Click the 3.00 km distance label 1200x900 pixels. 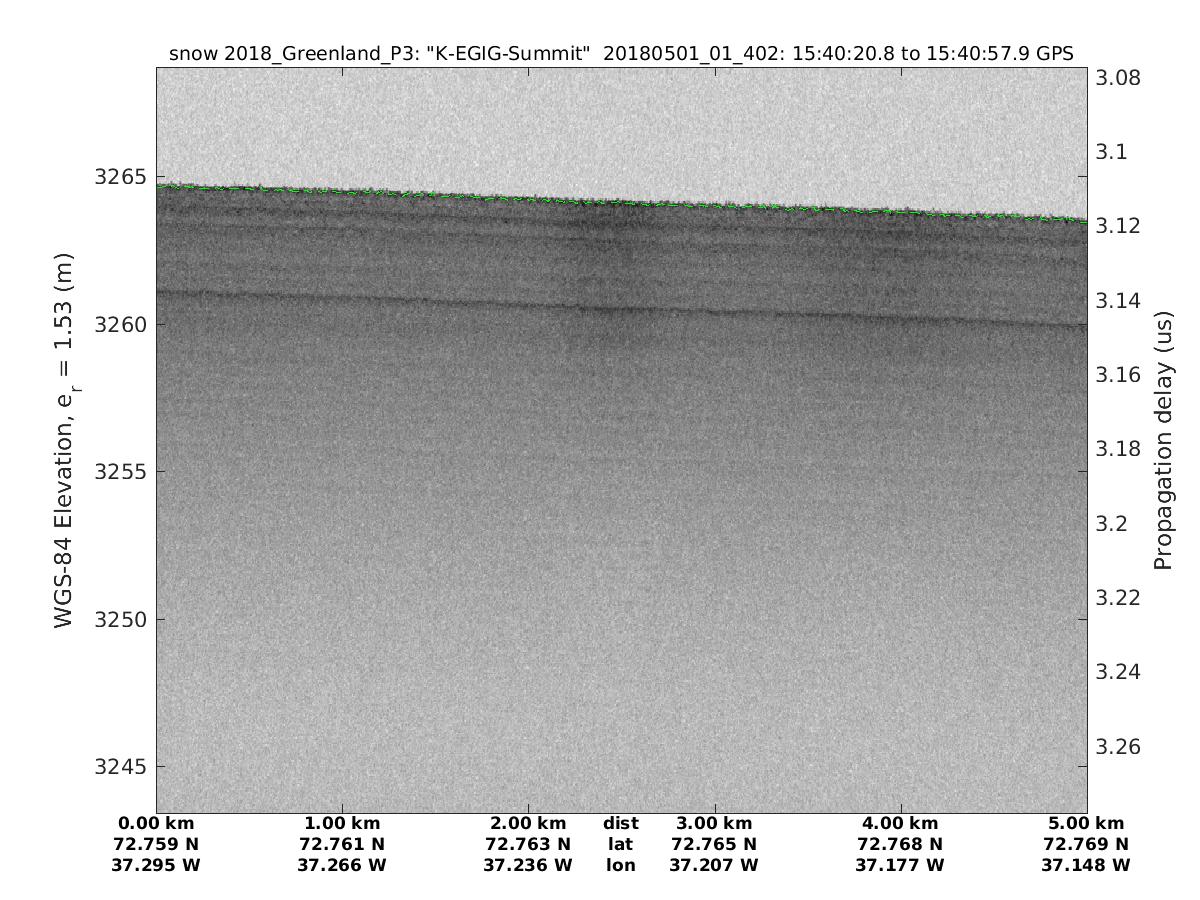(714, 824)
